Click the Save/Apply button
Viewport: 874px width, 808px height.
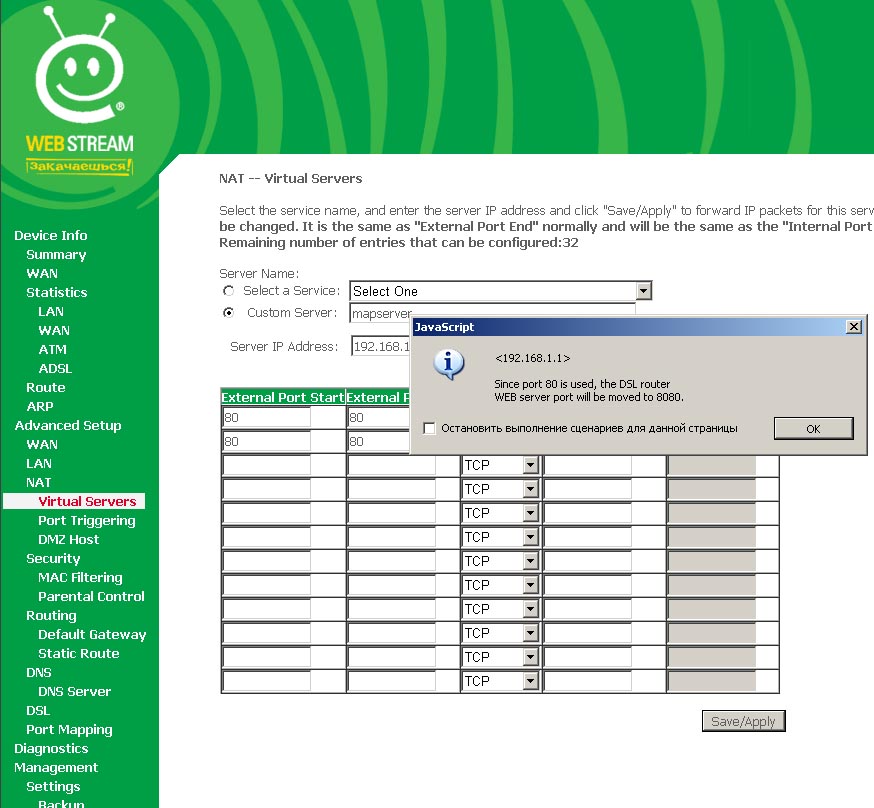click(743, 721)
